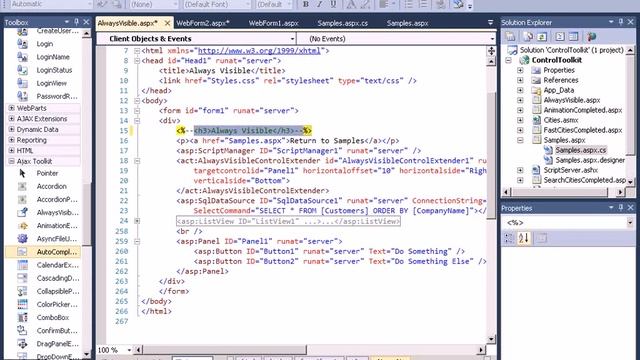Viewport: 640px width, 360px height.
Task: Select Samples.aspx.designer file
Action: tap(590, 160)
